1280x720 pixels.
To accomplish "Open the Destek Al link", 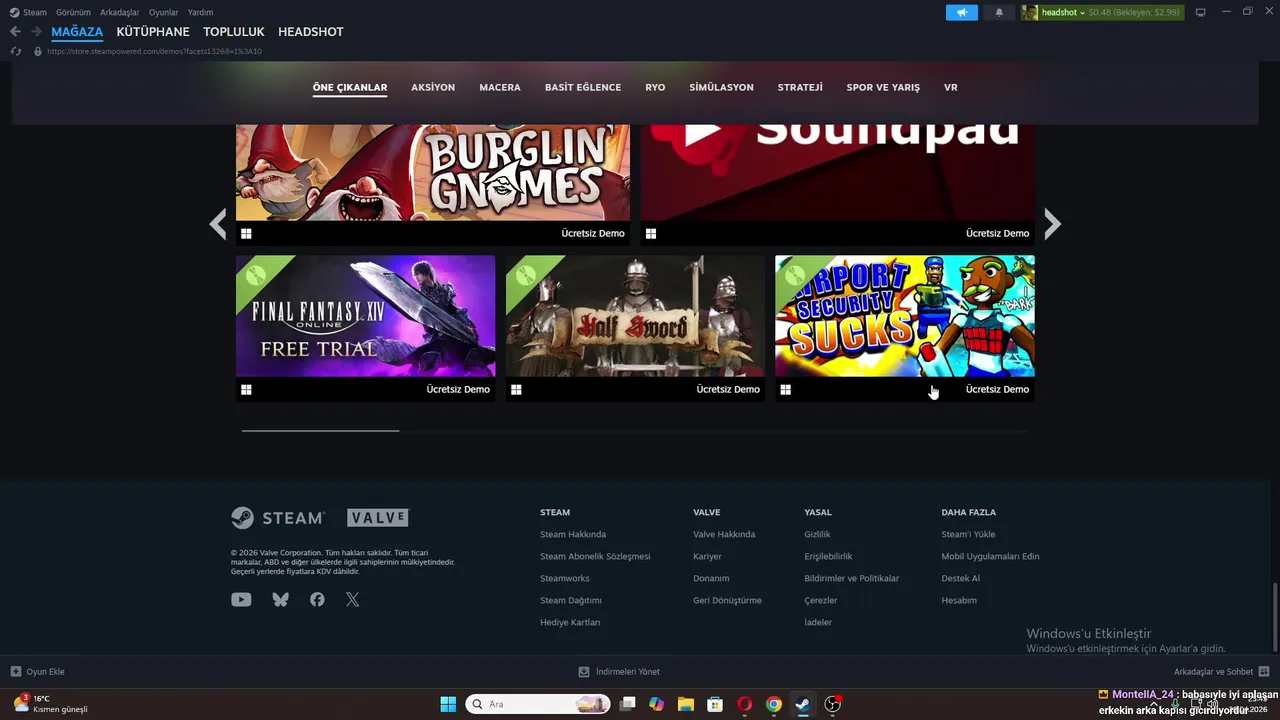I will click(x=960, y=578).
